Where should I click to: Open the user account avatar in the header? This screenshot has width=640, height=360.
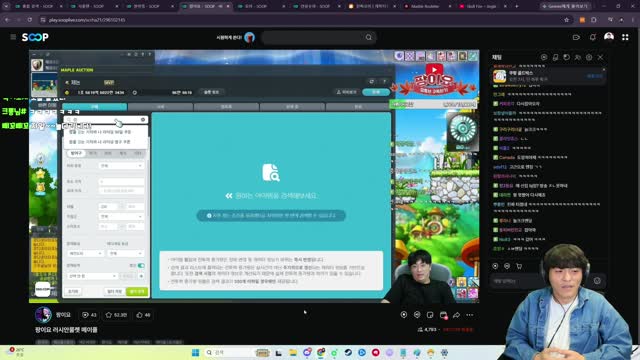[609, 37]
